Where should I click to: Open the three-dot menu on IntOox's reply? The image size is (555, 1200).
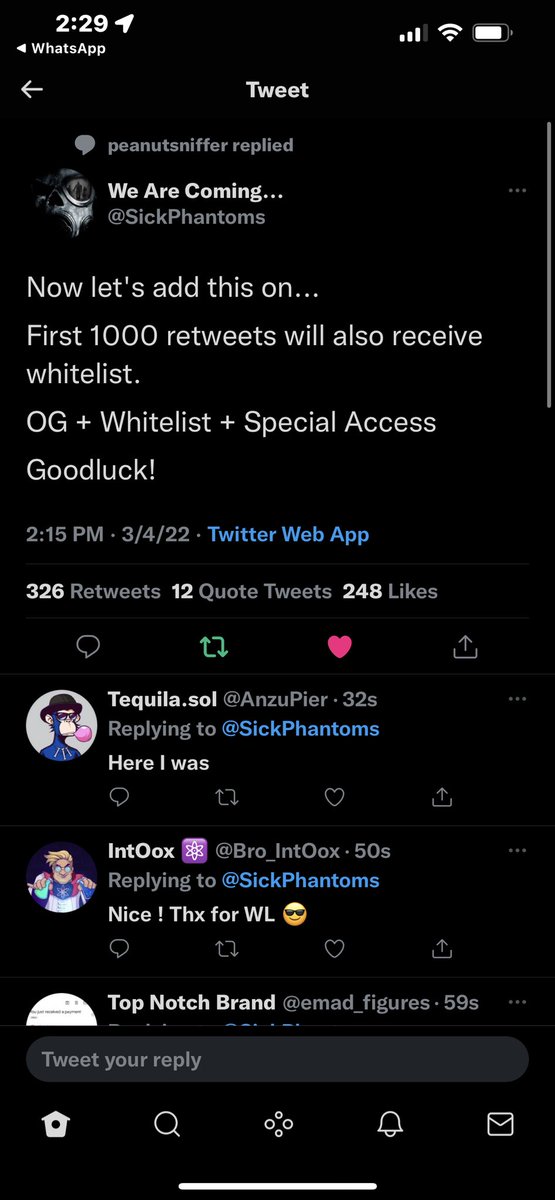pyautogui.click(x=517, y=851)
